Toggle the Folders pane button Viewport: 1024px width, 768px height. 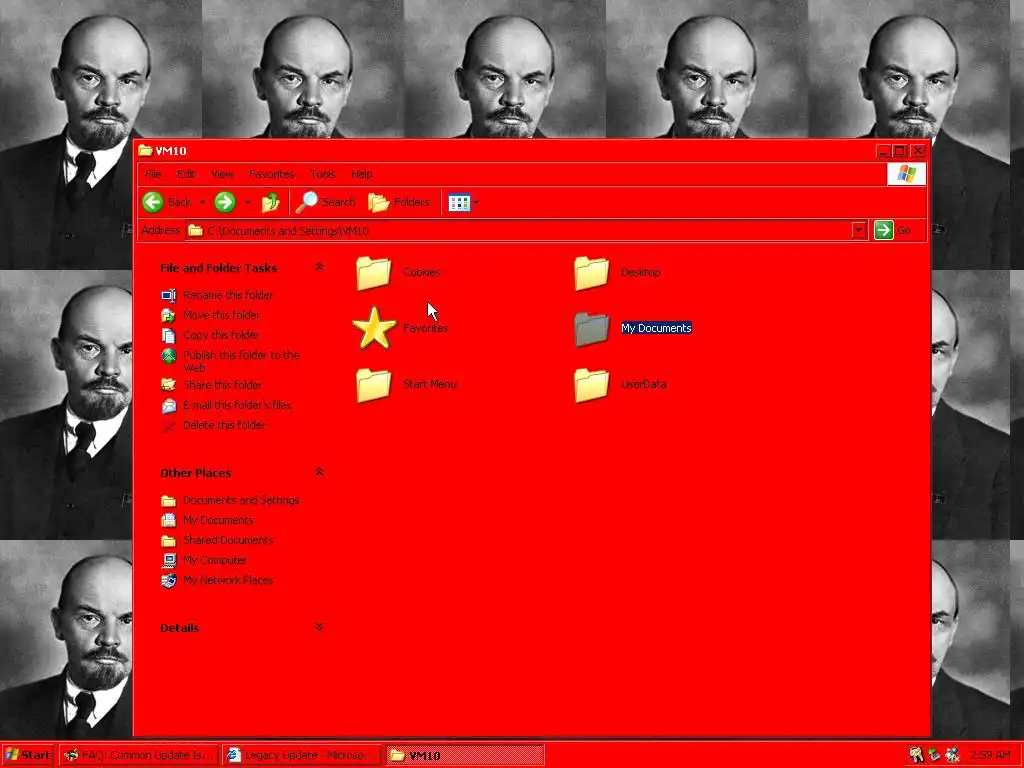(x=398, y=202)
